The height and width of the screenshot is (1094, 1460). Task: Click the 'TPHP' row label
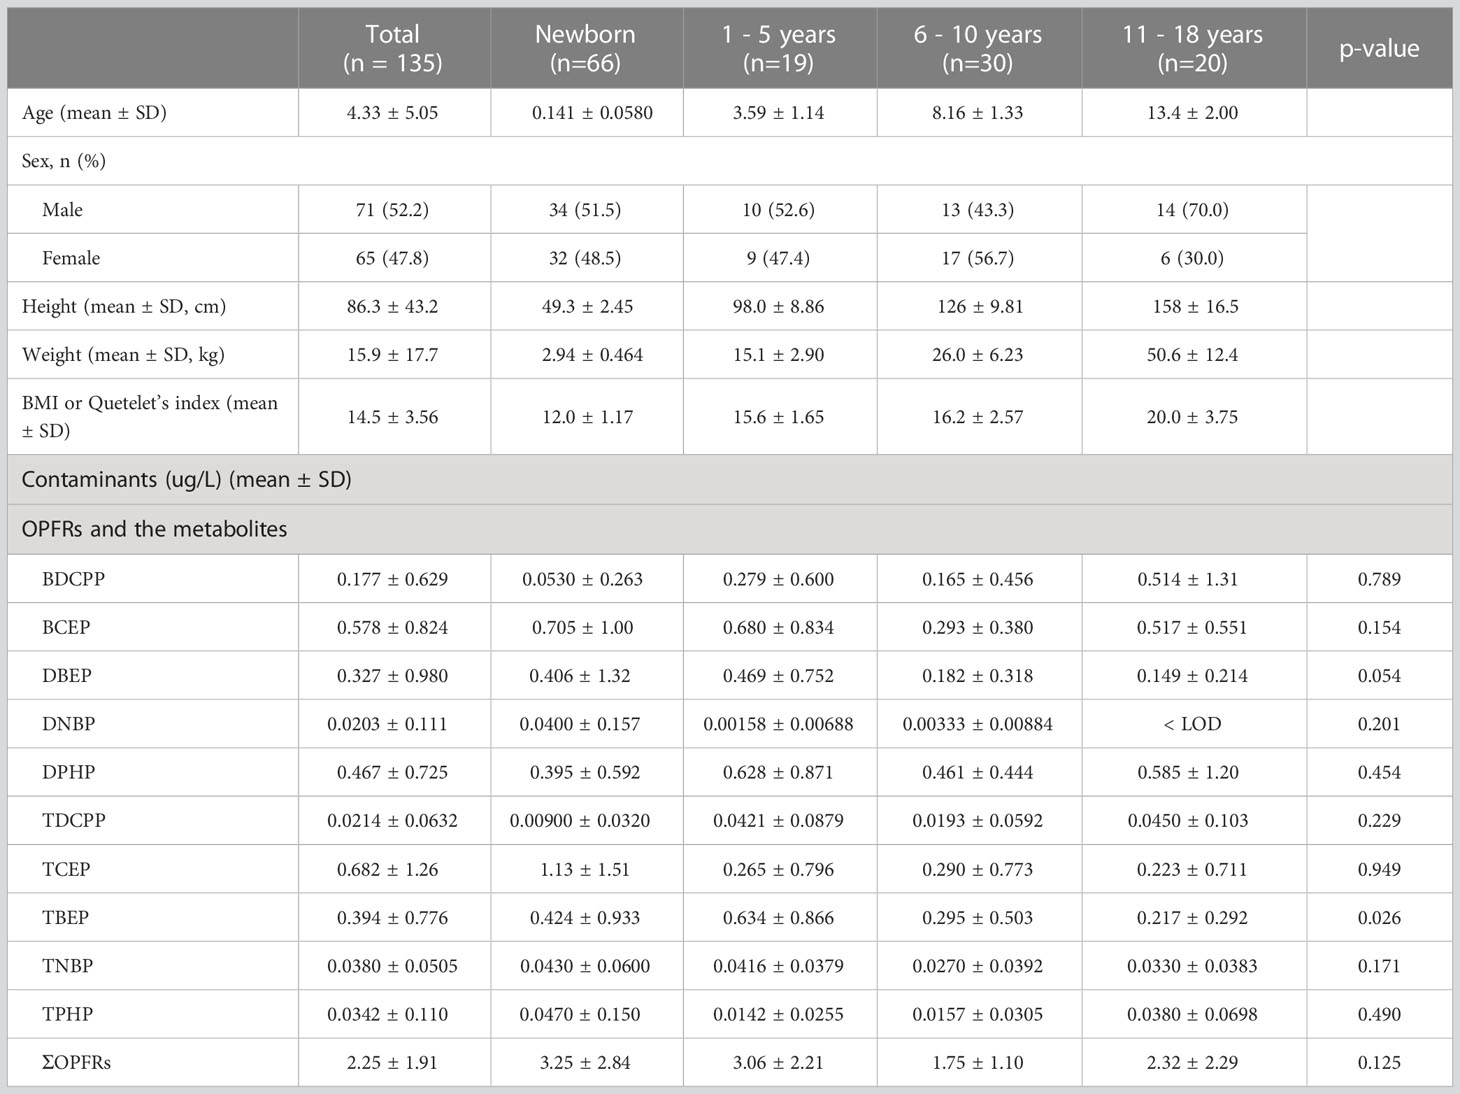[x=68, y=1014]
